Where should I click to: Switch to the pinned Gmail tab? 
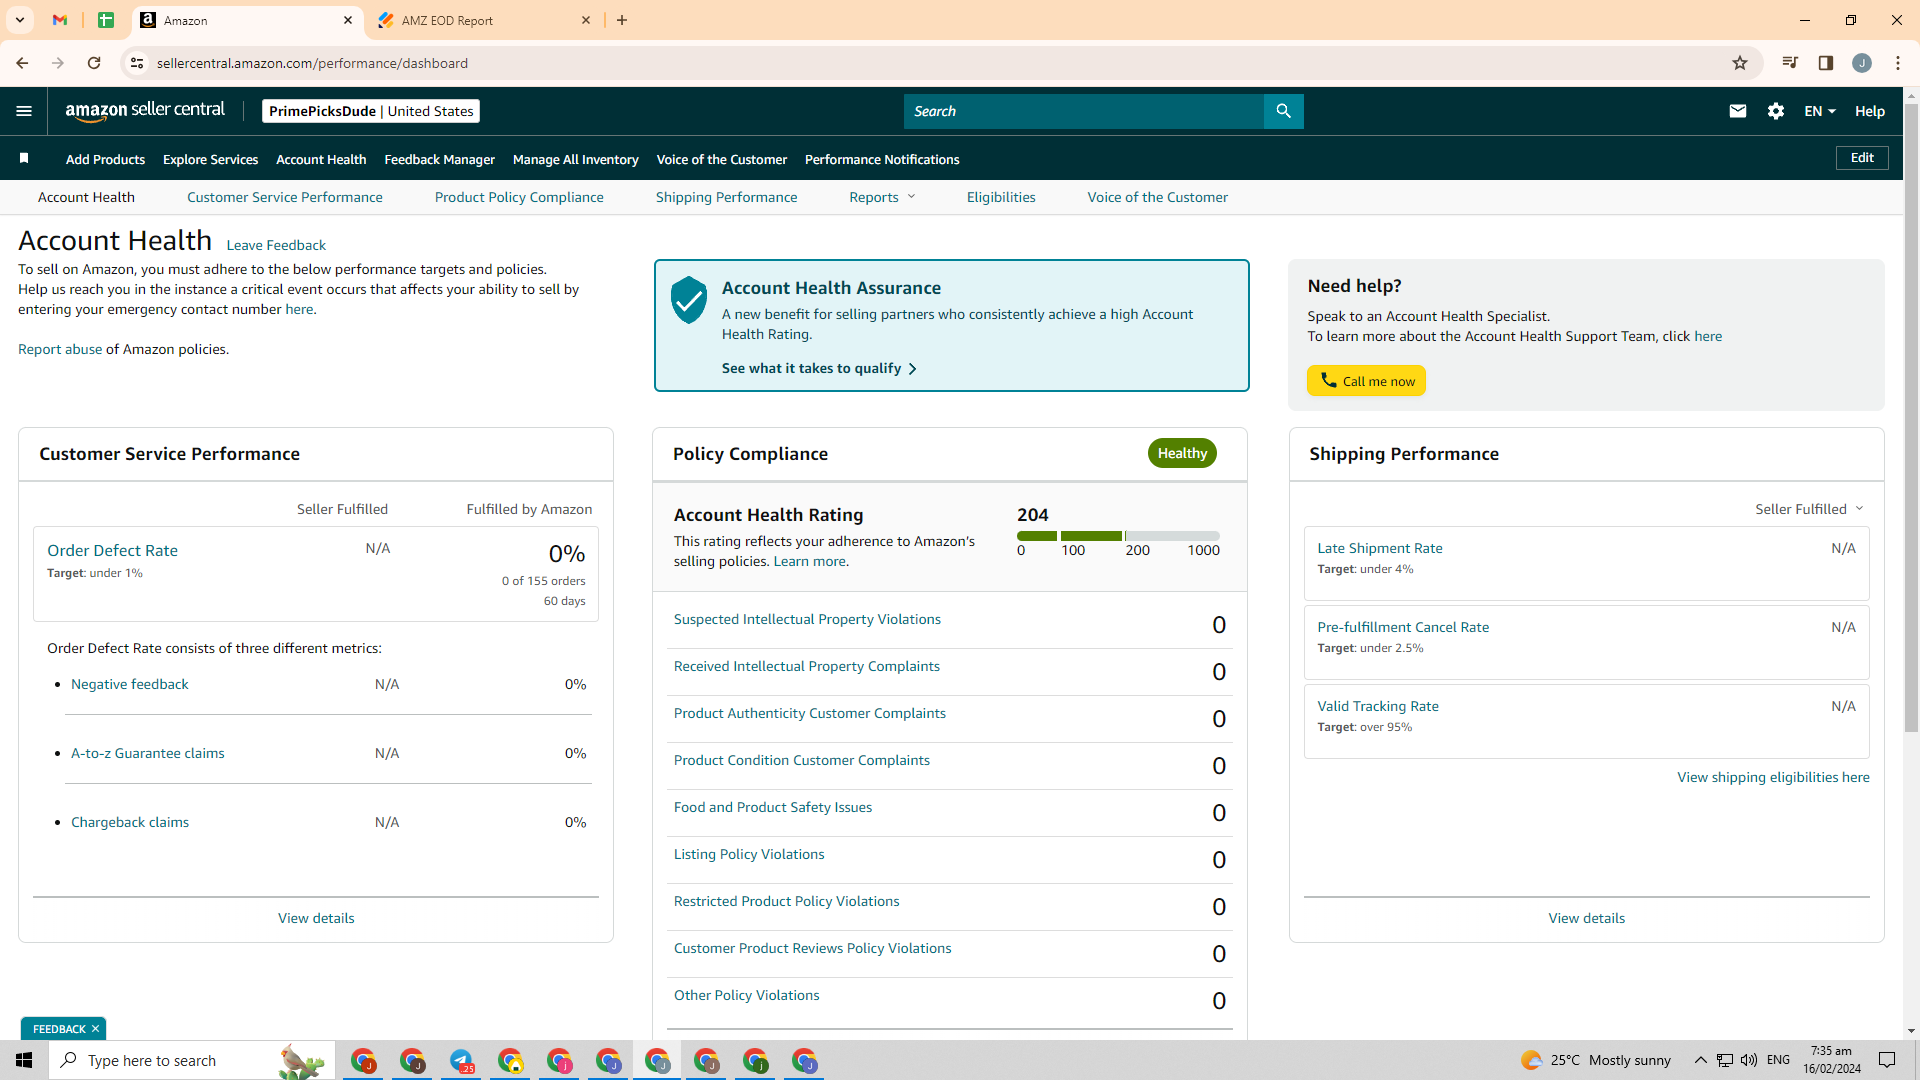click(x=60, y=20)
